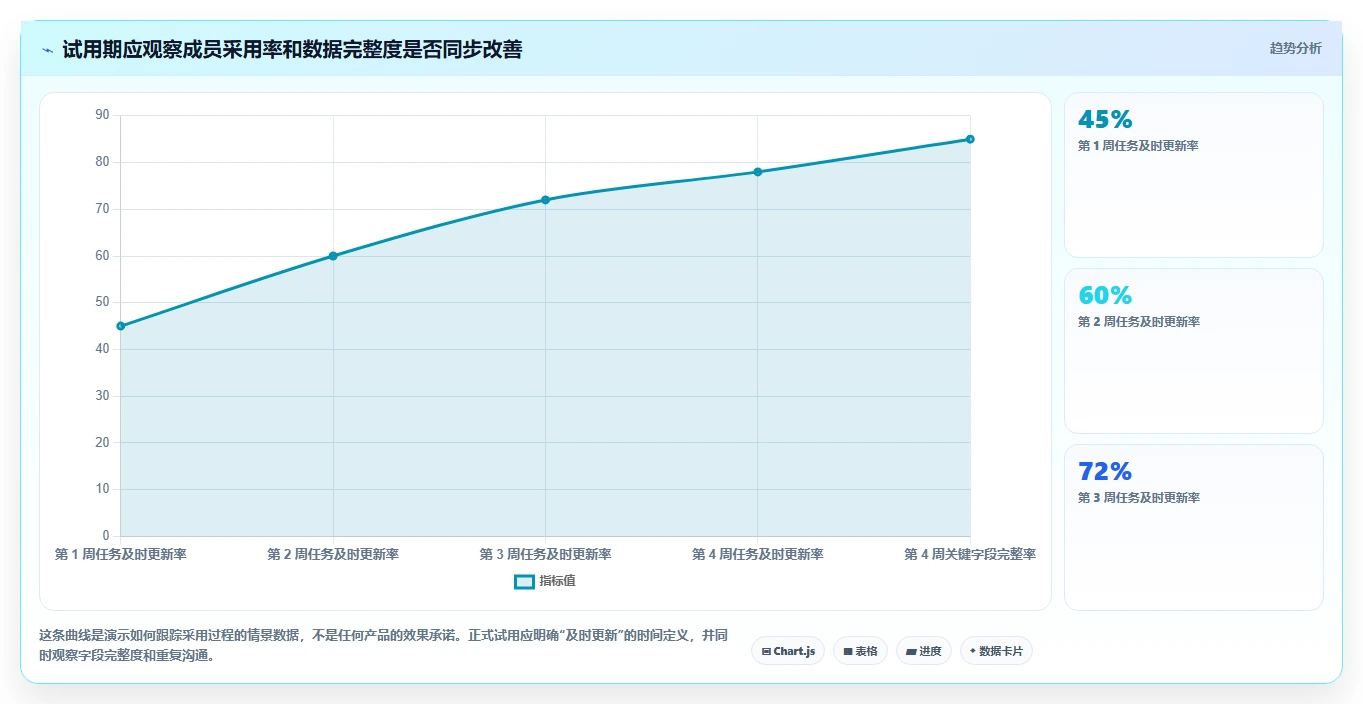Click x-axis label 第 2 周任务及时更新率
Viewport: 1363px width, 704px height.
pyautogui.click(x=333, y=554)
